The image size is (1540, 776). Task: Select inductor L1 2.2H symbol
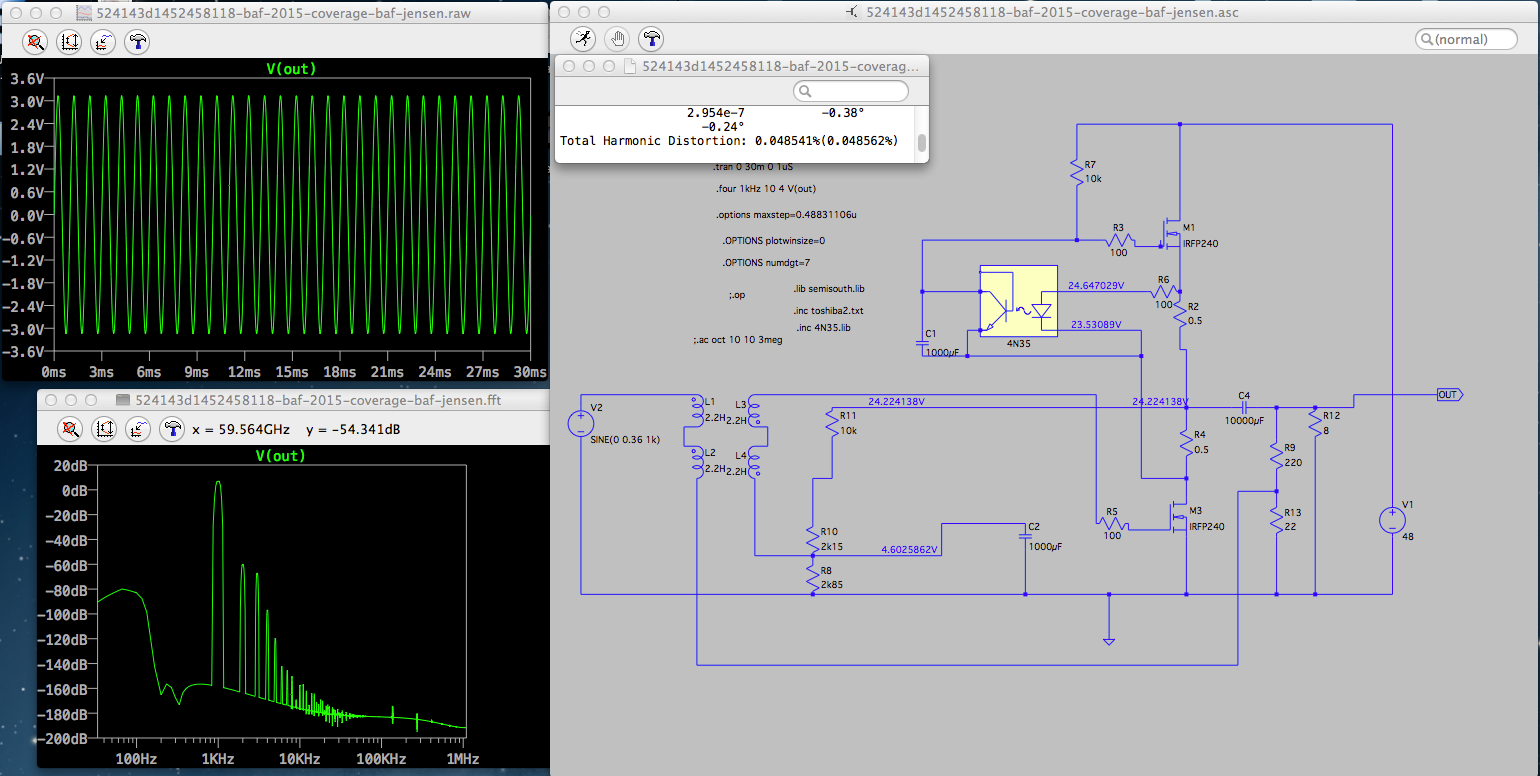tap(696, 410)
